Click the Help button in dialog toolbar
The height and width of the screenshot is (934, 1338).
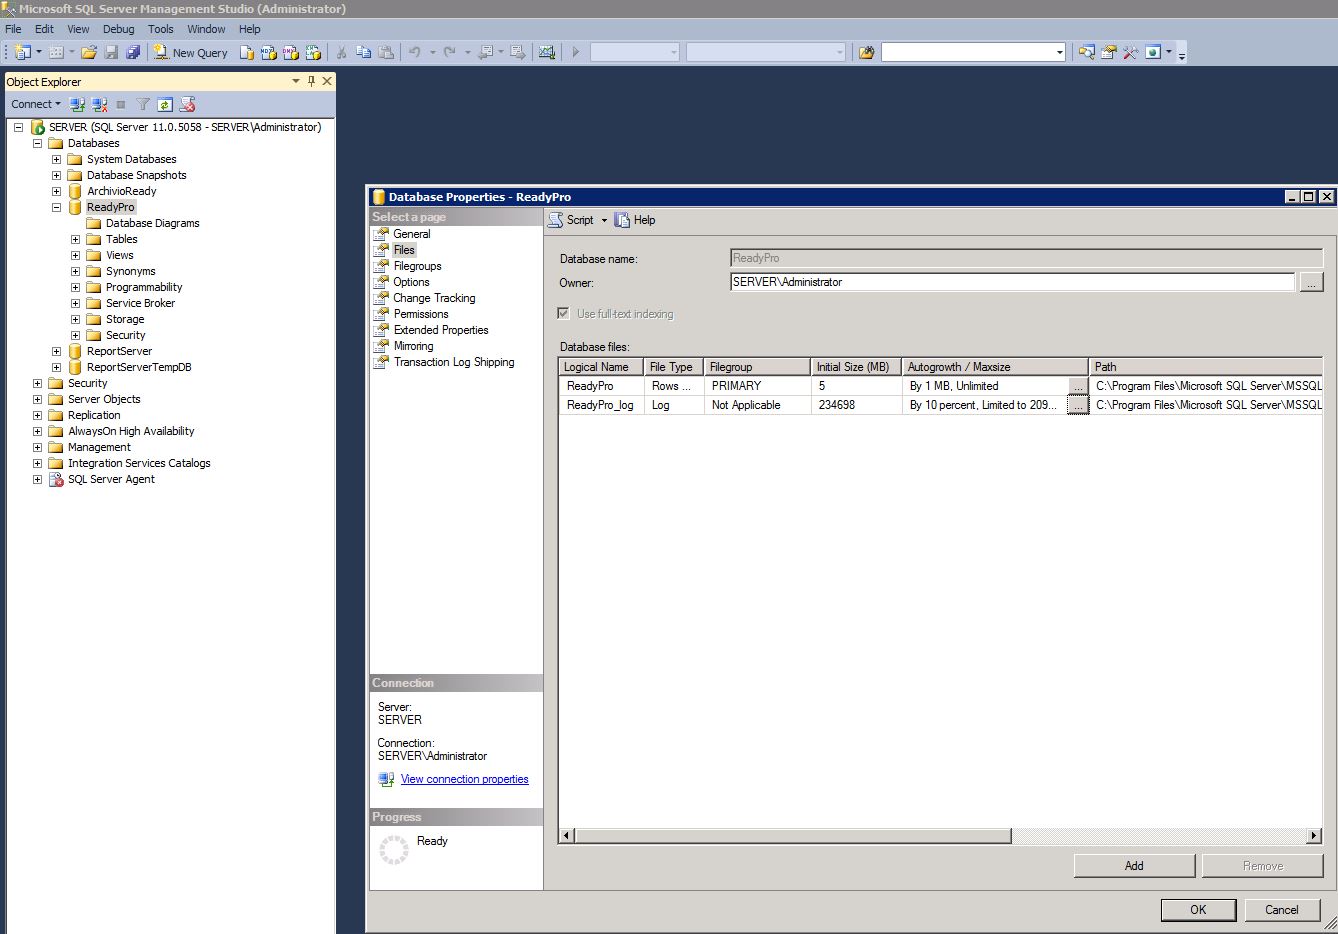(635, 220)
